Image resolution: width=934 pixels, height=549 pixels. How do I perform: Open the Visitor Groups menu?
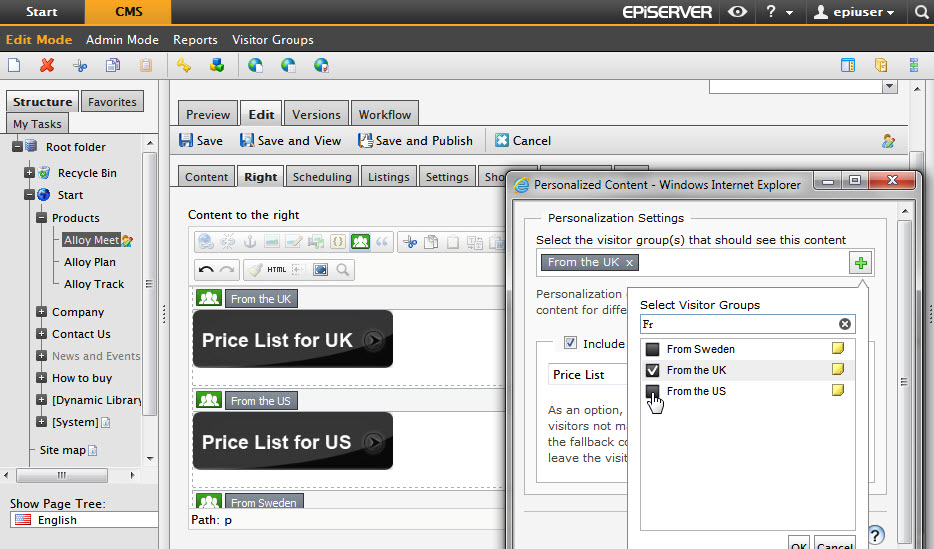[272, 40]
